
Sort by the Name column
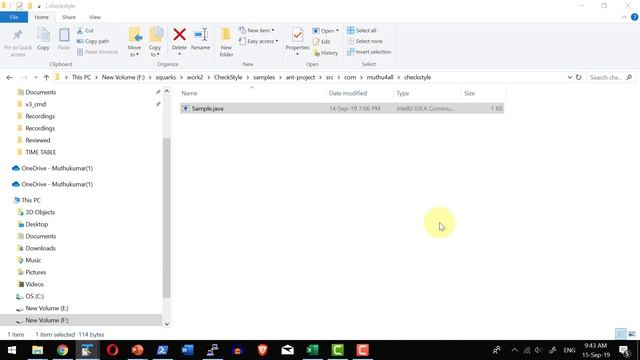coord(252,93)
